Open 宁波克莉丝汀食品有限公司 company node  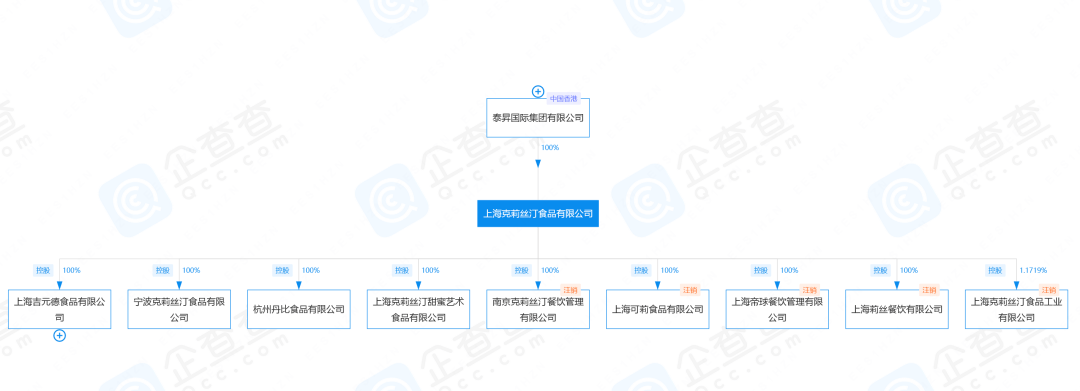click(179, 309)
